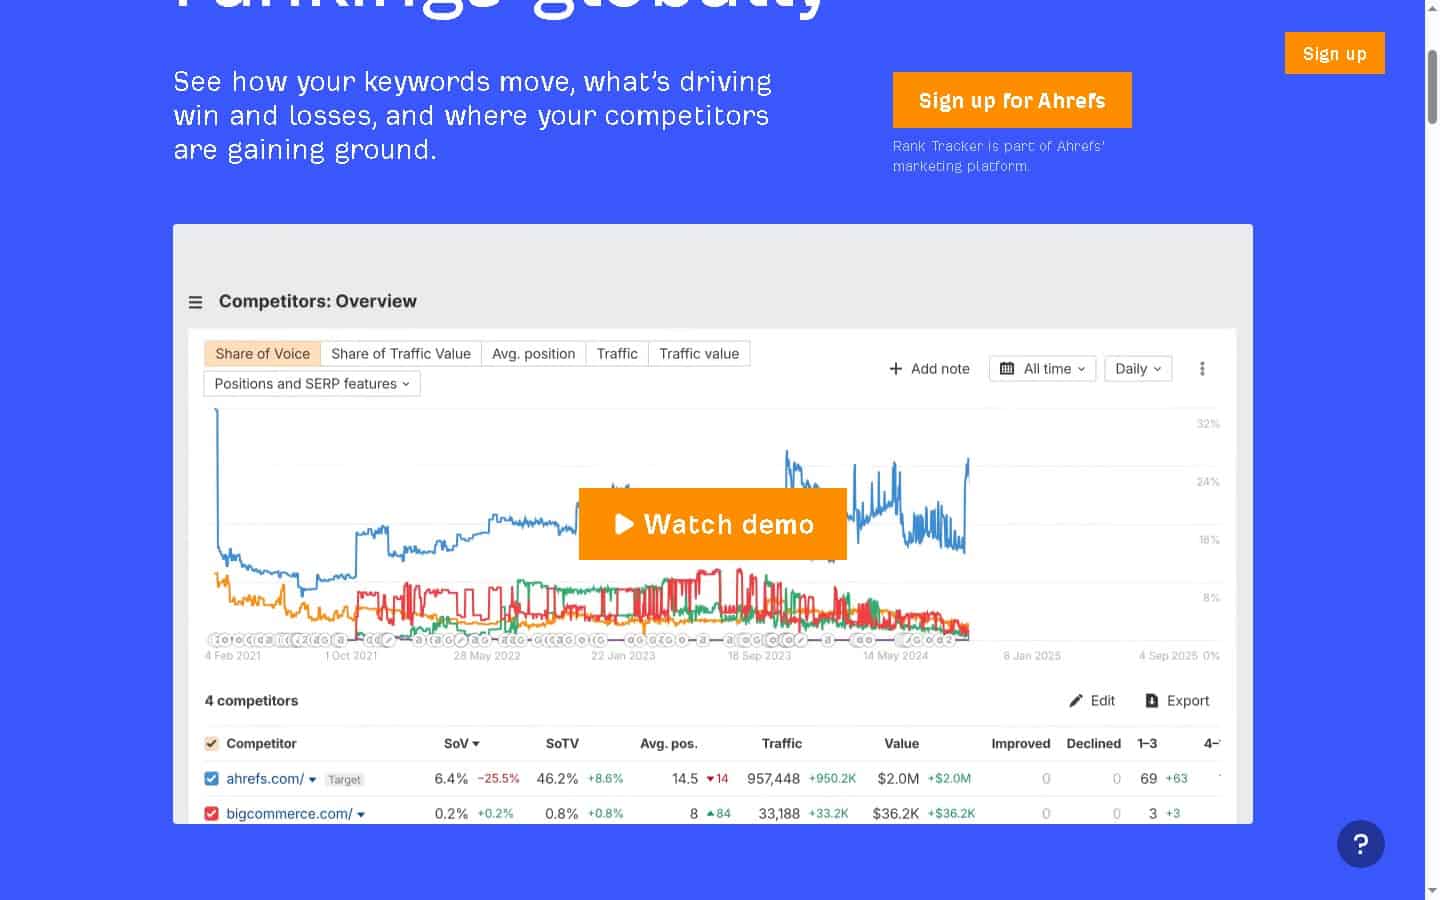Toggle the Competitor column header checkbox
Screen dimensions: 1440x900
211,743
